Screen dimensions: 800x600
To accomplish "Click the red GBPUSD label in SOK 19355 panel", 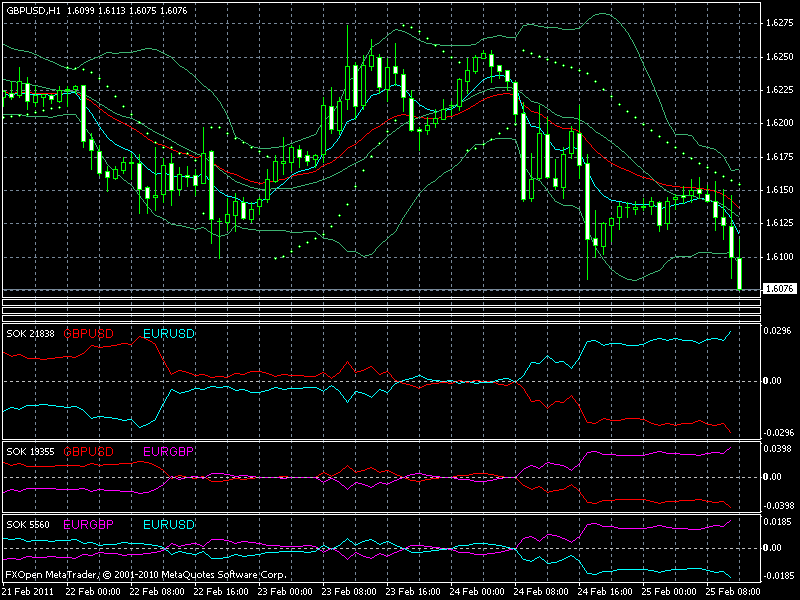I will coord(88,452).
